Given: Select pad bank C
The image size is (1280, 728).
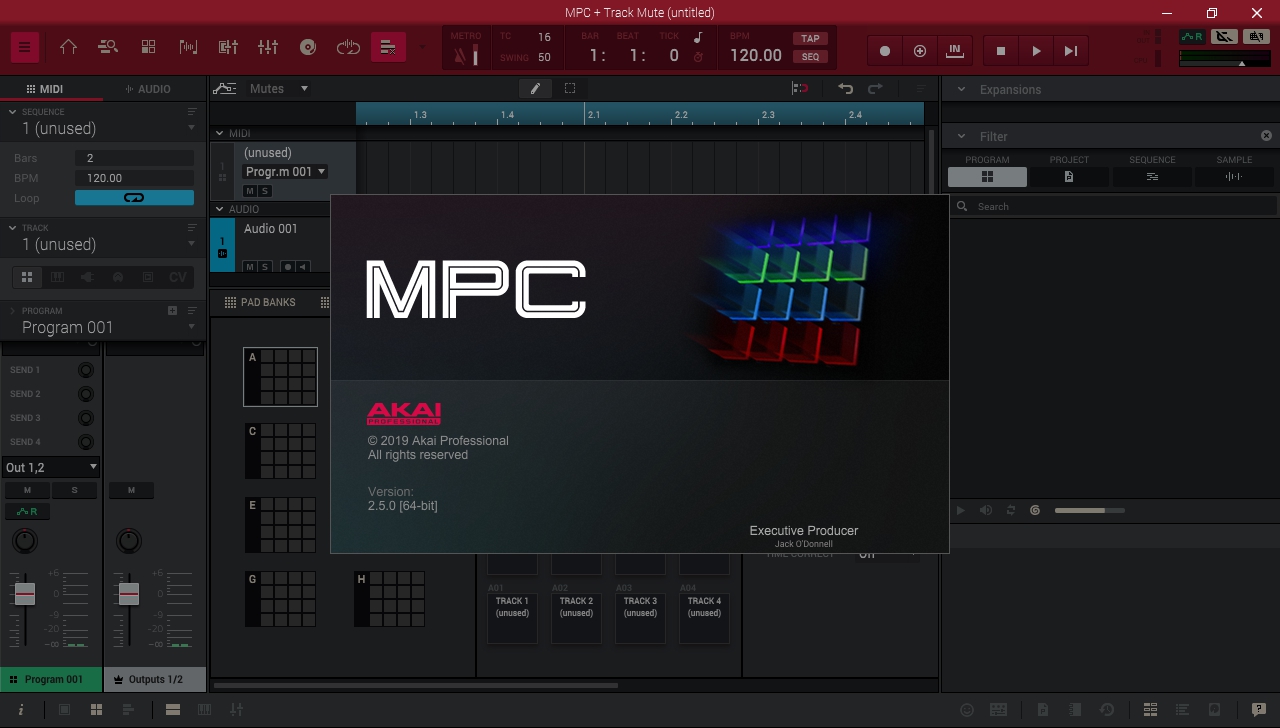Looking at the screenshot, I should point(280,451).
